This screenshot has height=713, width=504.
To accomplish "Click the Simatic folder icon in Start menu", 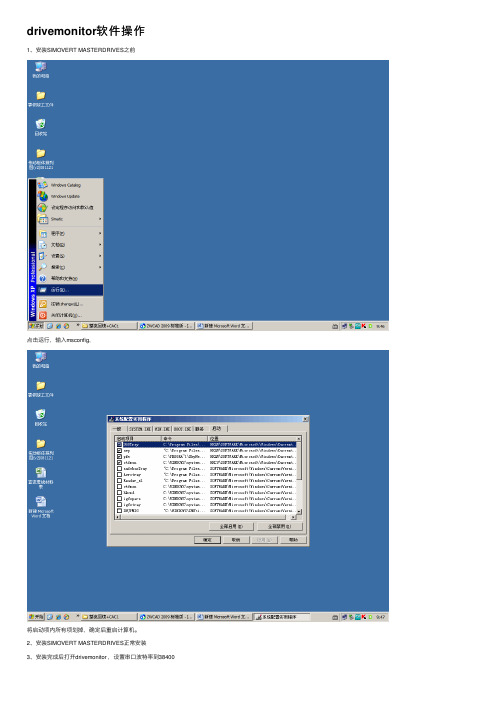I will [43, 219].
